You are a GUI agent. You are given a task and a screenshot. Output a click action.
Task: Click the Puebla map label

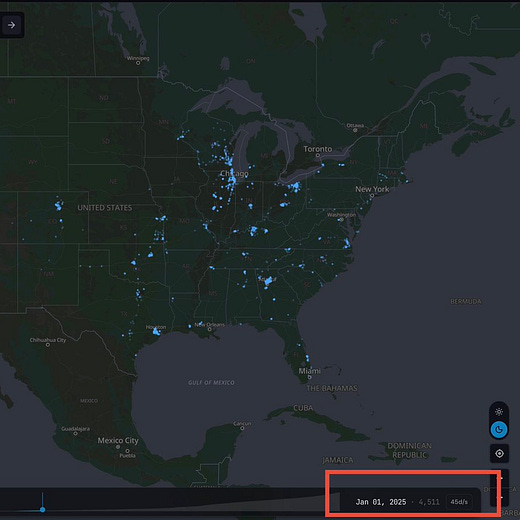(x=127, y=456)
